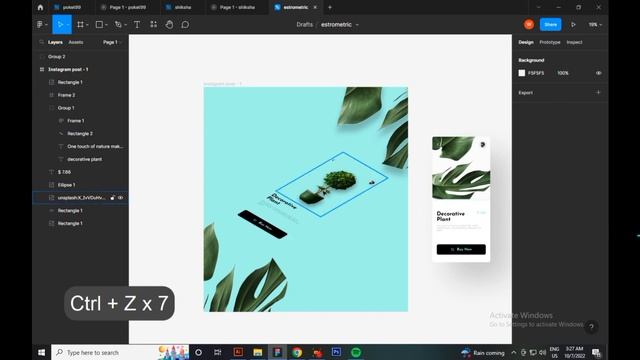
Task: Open the Pen tool options dropdown arrow
Action: (125, 25)
